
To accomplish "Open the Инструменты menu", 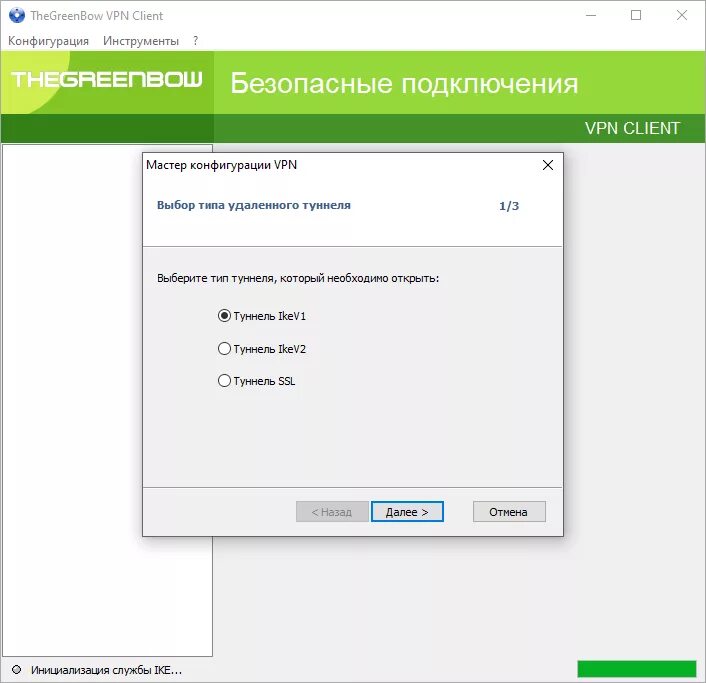I will tap(141, 41).
